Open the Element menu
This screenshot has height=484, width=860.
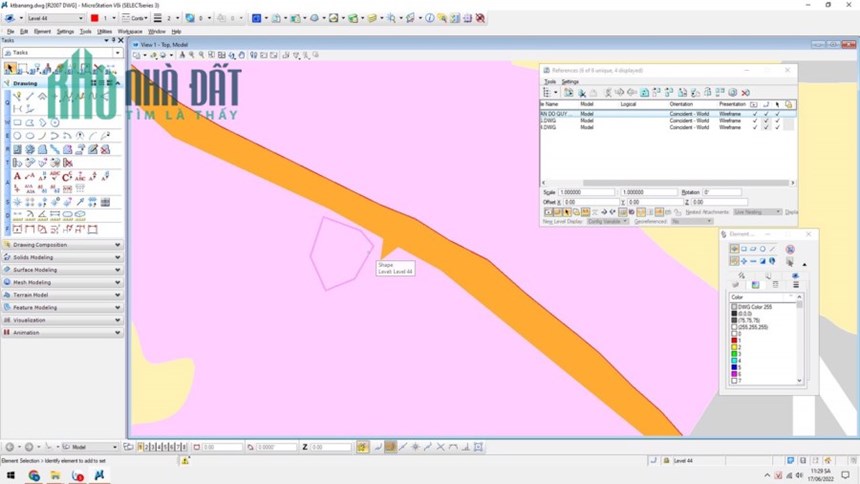click(x=42, y=32)
